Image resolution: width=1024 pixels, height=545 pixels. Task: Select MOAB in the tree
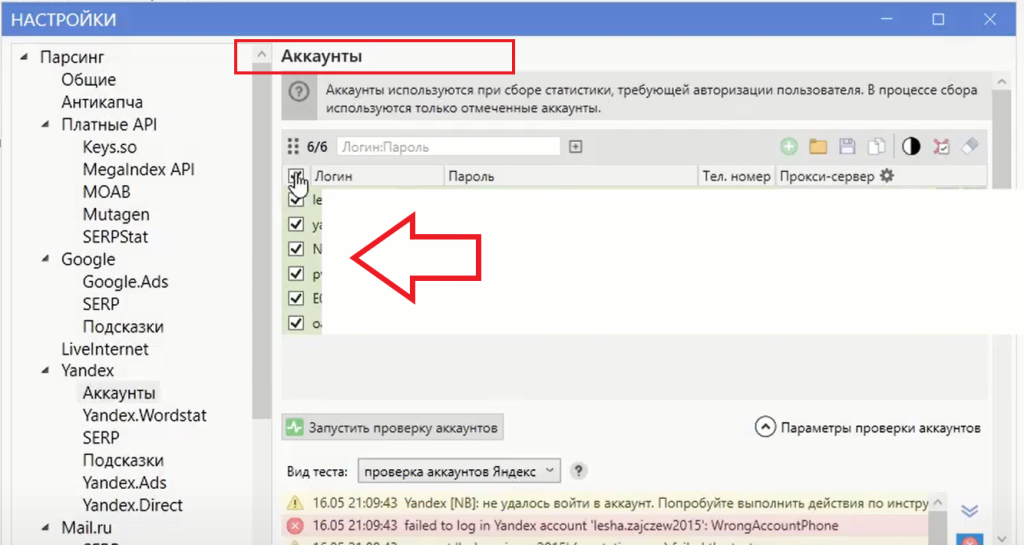click(106, 192)
